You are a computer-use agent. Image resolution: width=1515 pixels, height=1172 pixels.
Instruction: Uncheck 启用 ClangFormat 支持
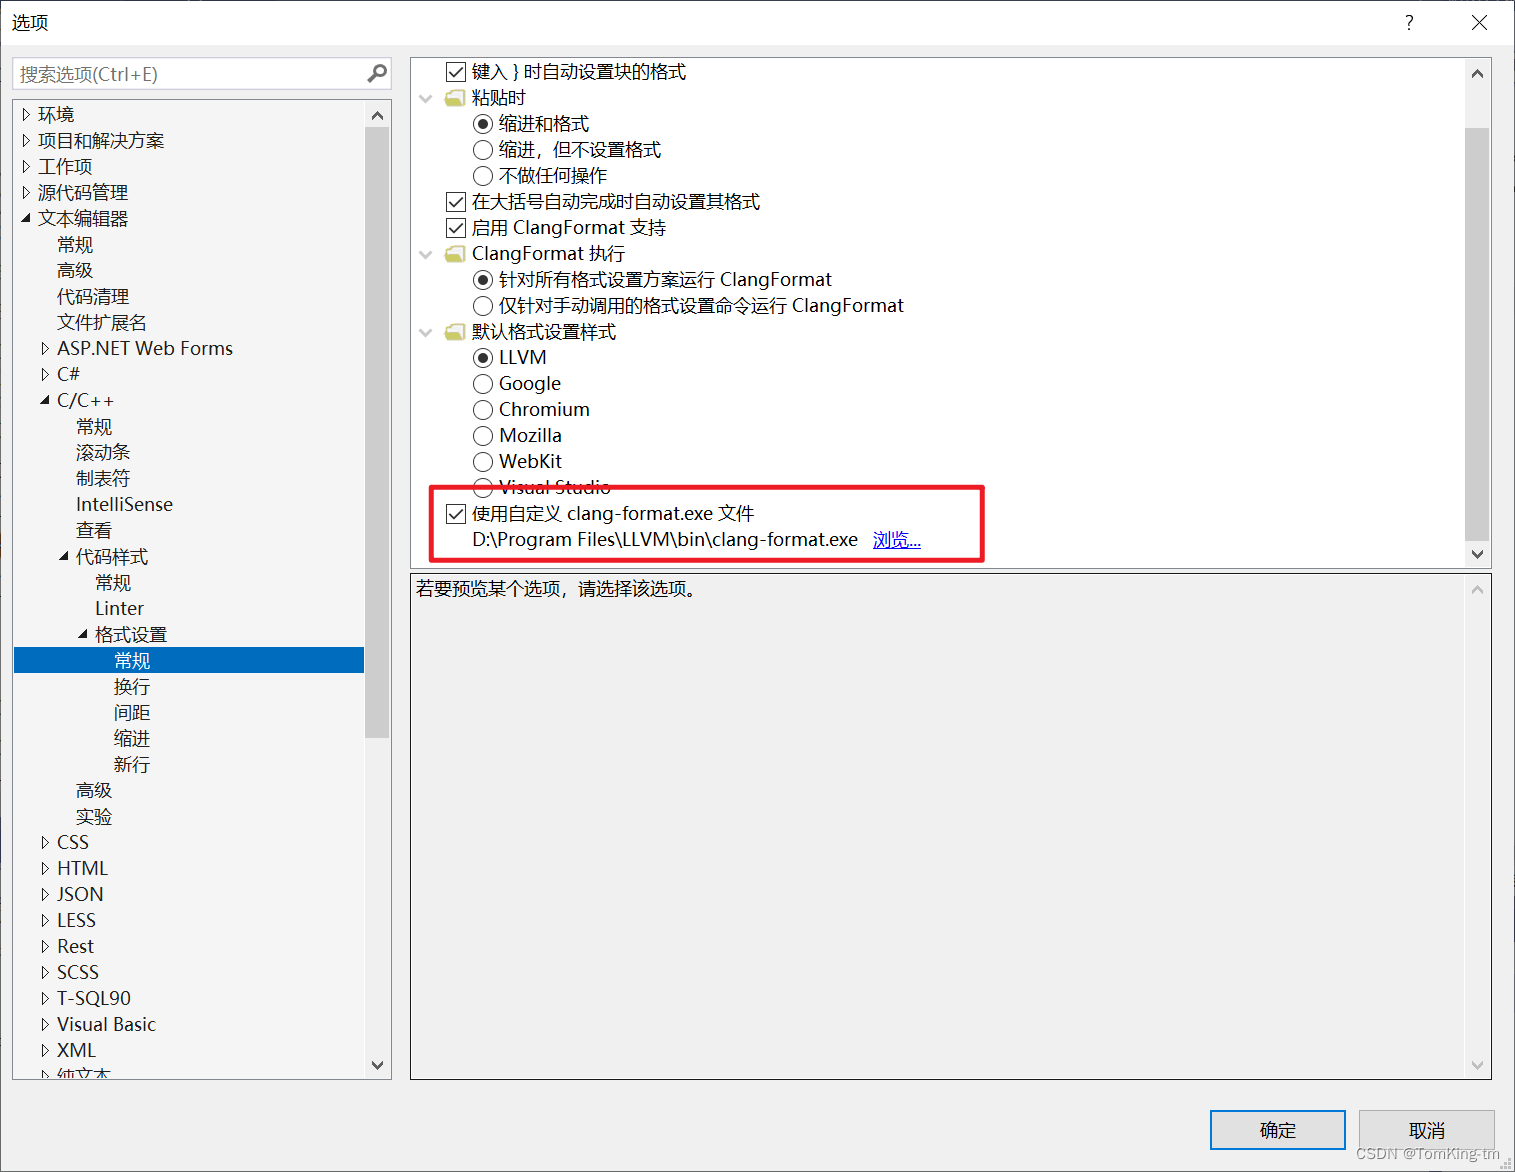(x=456, y=227)
